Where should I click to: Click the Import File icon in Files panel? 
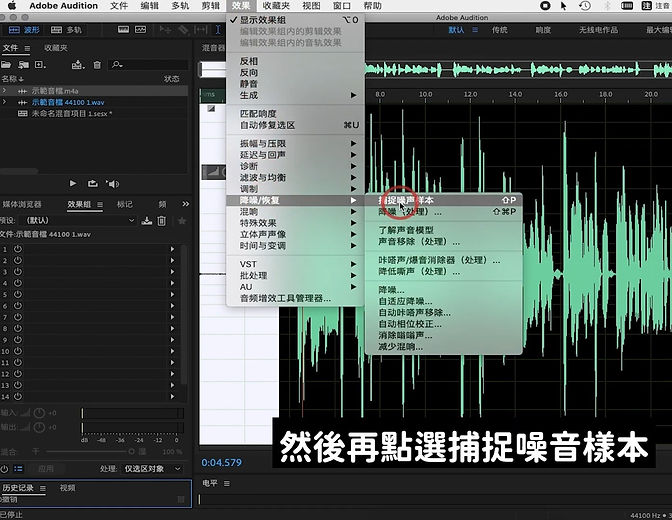[x=23, y=65]
